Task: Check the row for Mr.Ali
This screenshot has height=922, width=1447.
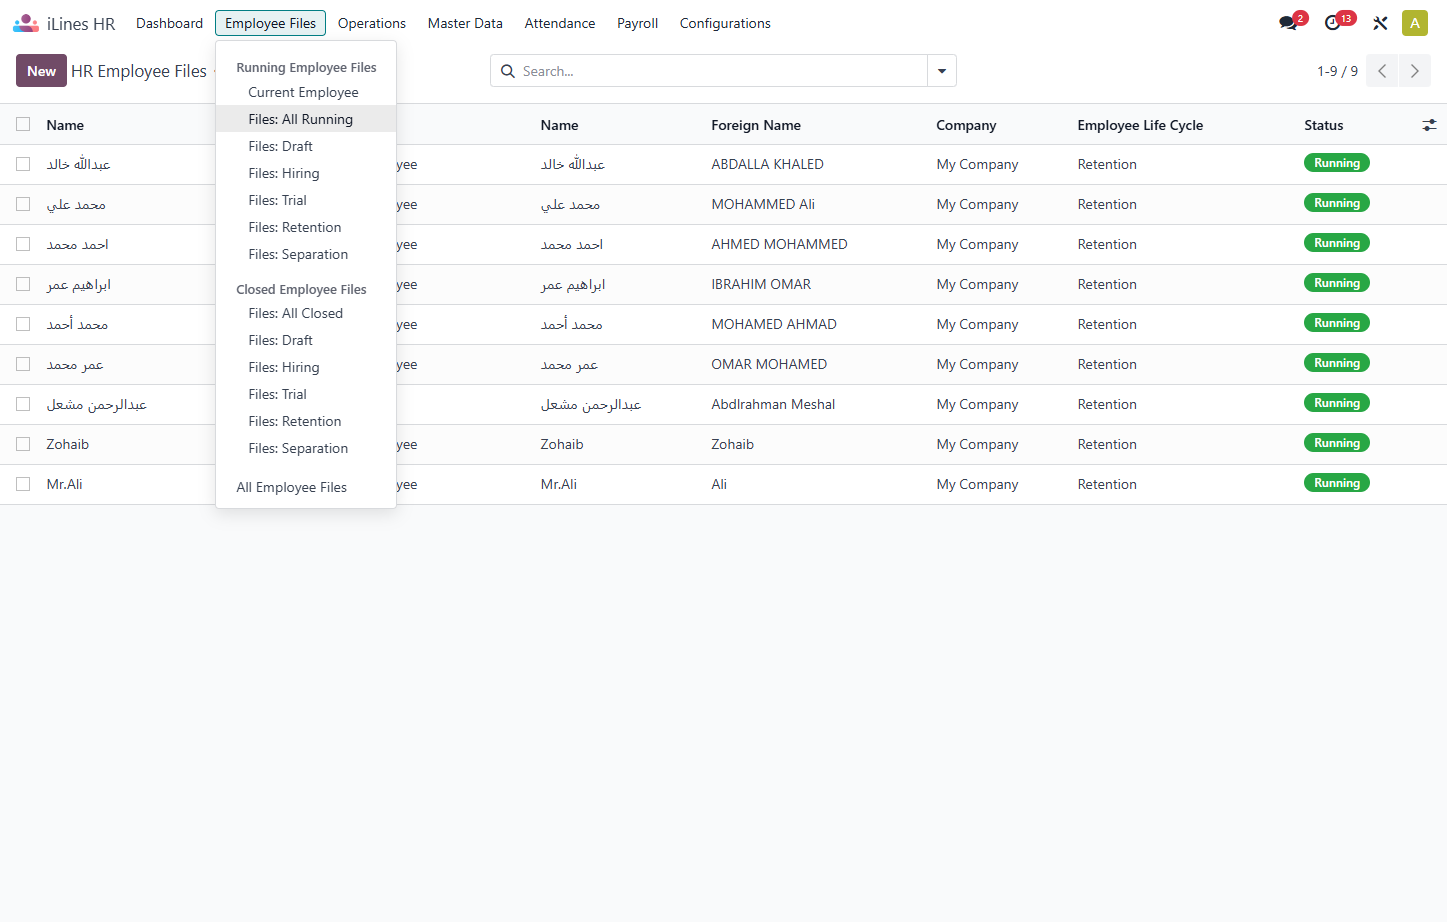Action: (23, 484)
